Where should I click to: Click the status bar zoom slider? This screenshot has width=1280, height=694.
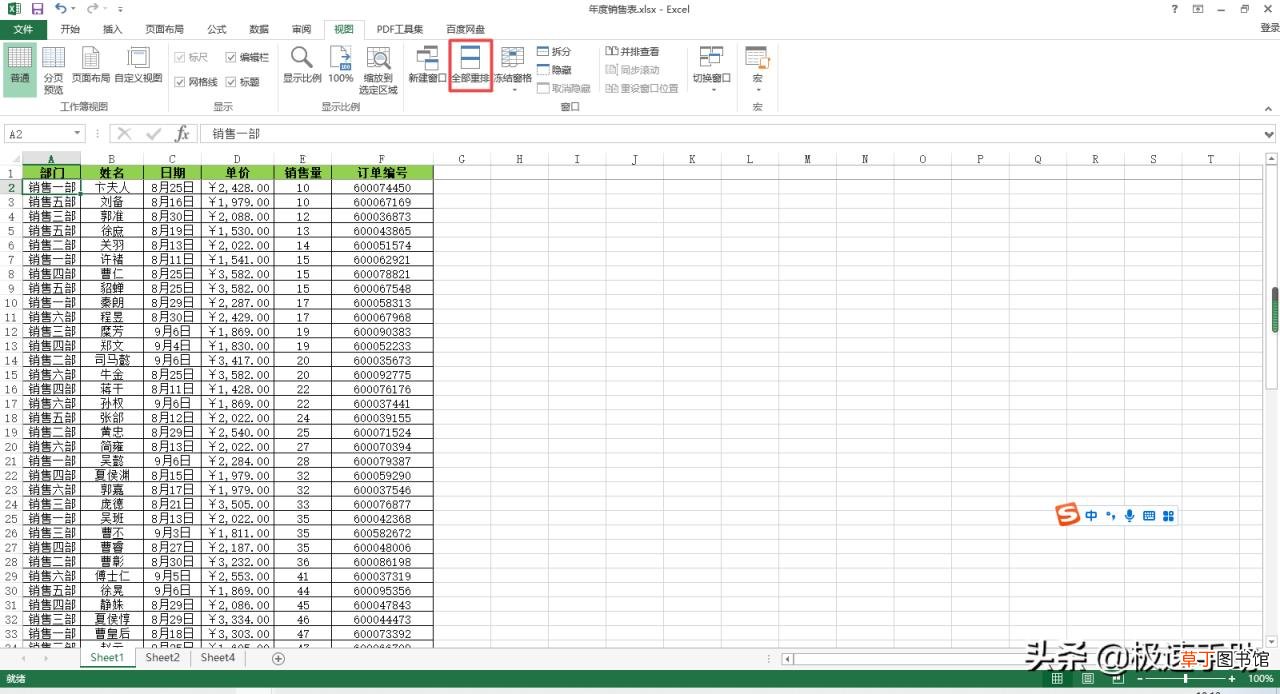click(x=1188, y=679)
